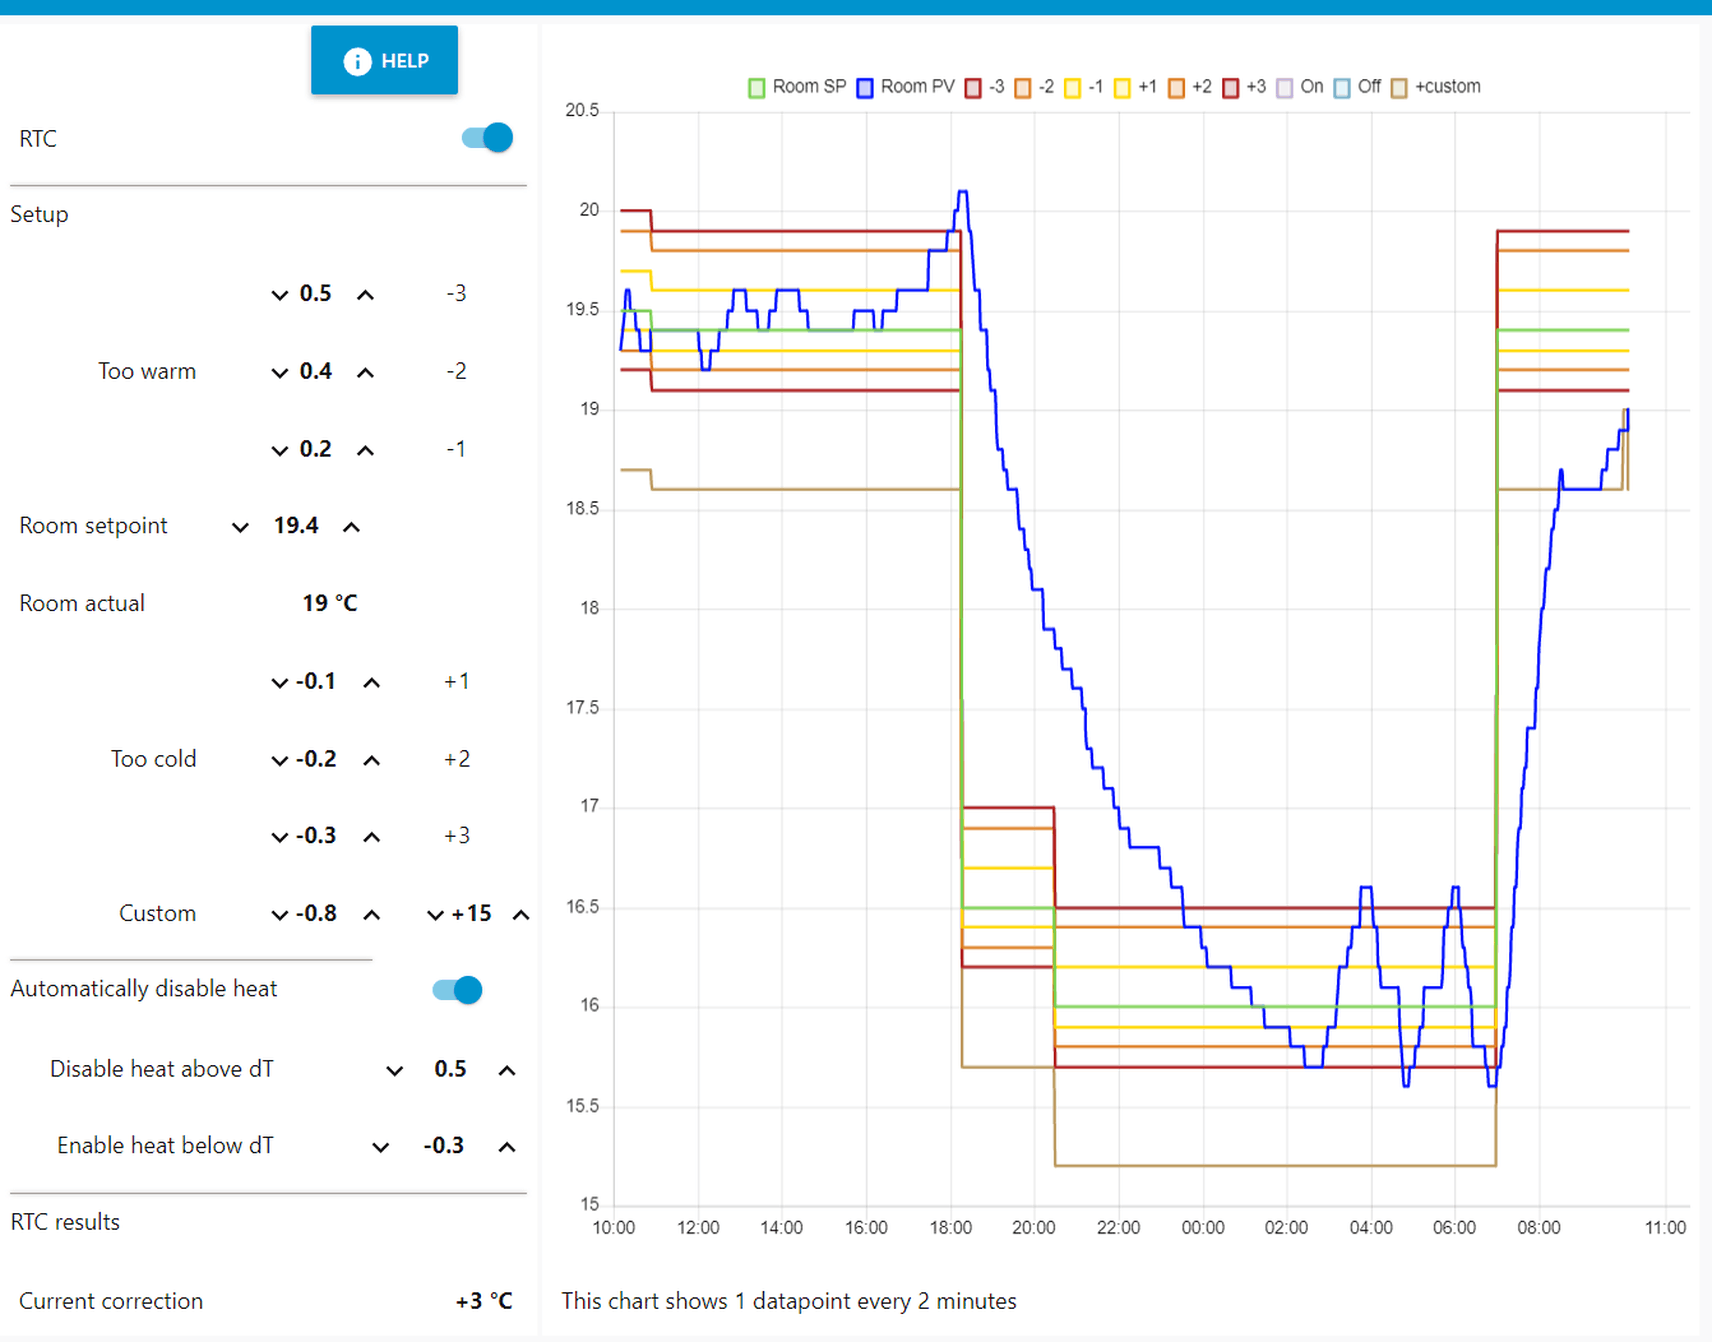
Task: Toggle Room SP series in chart legend
Action: click(x=797, y=87)
